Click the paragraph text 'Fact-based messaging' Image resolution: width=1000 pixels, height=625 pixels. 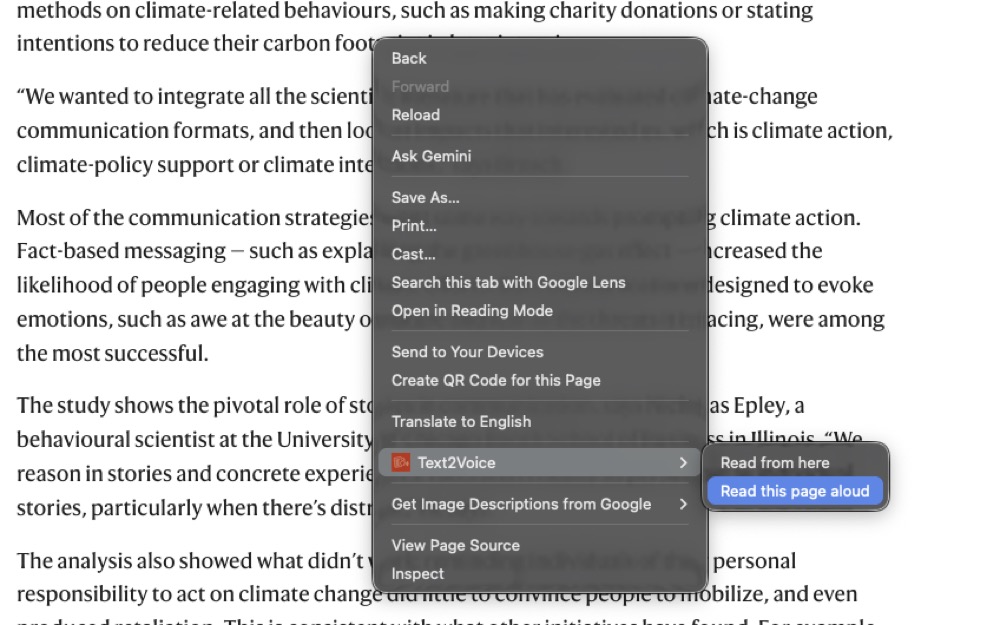click(x=121, y=251)
